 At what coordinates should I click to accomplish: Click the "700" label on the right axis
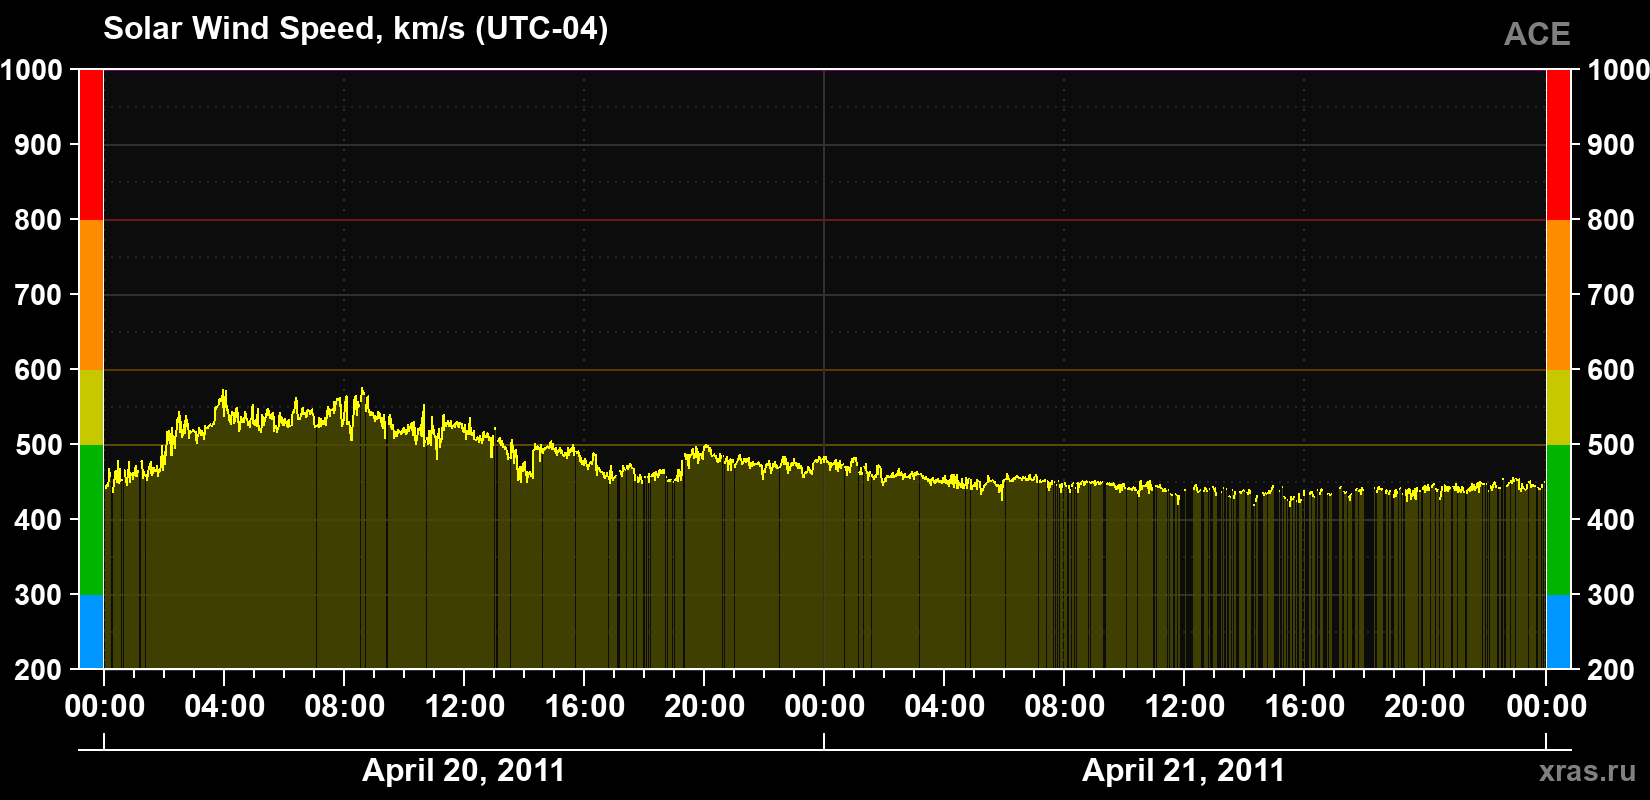point(1611,295)
